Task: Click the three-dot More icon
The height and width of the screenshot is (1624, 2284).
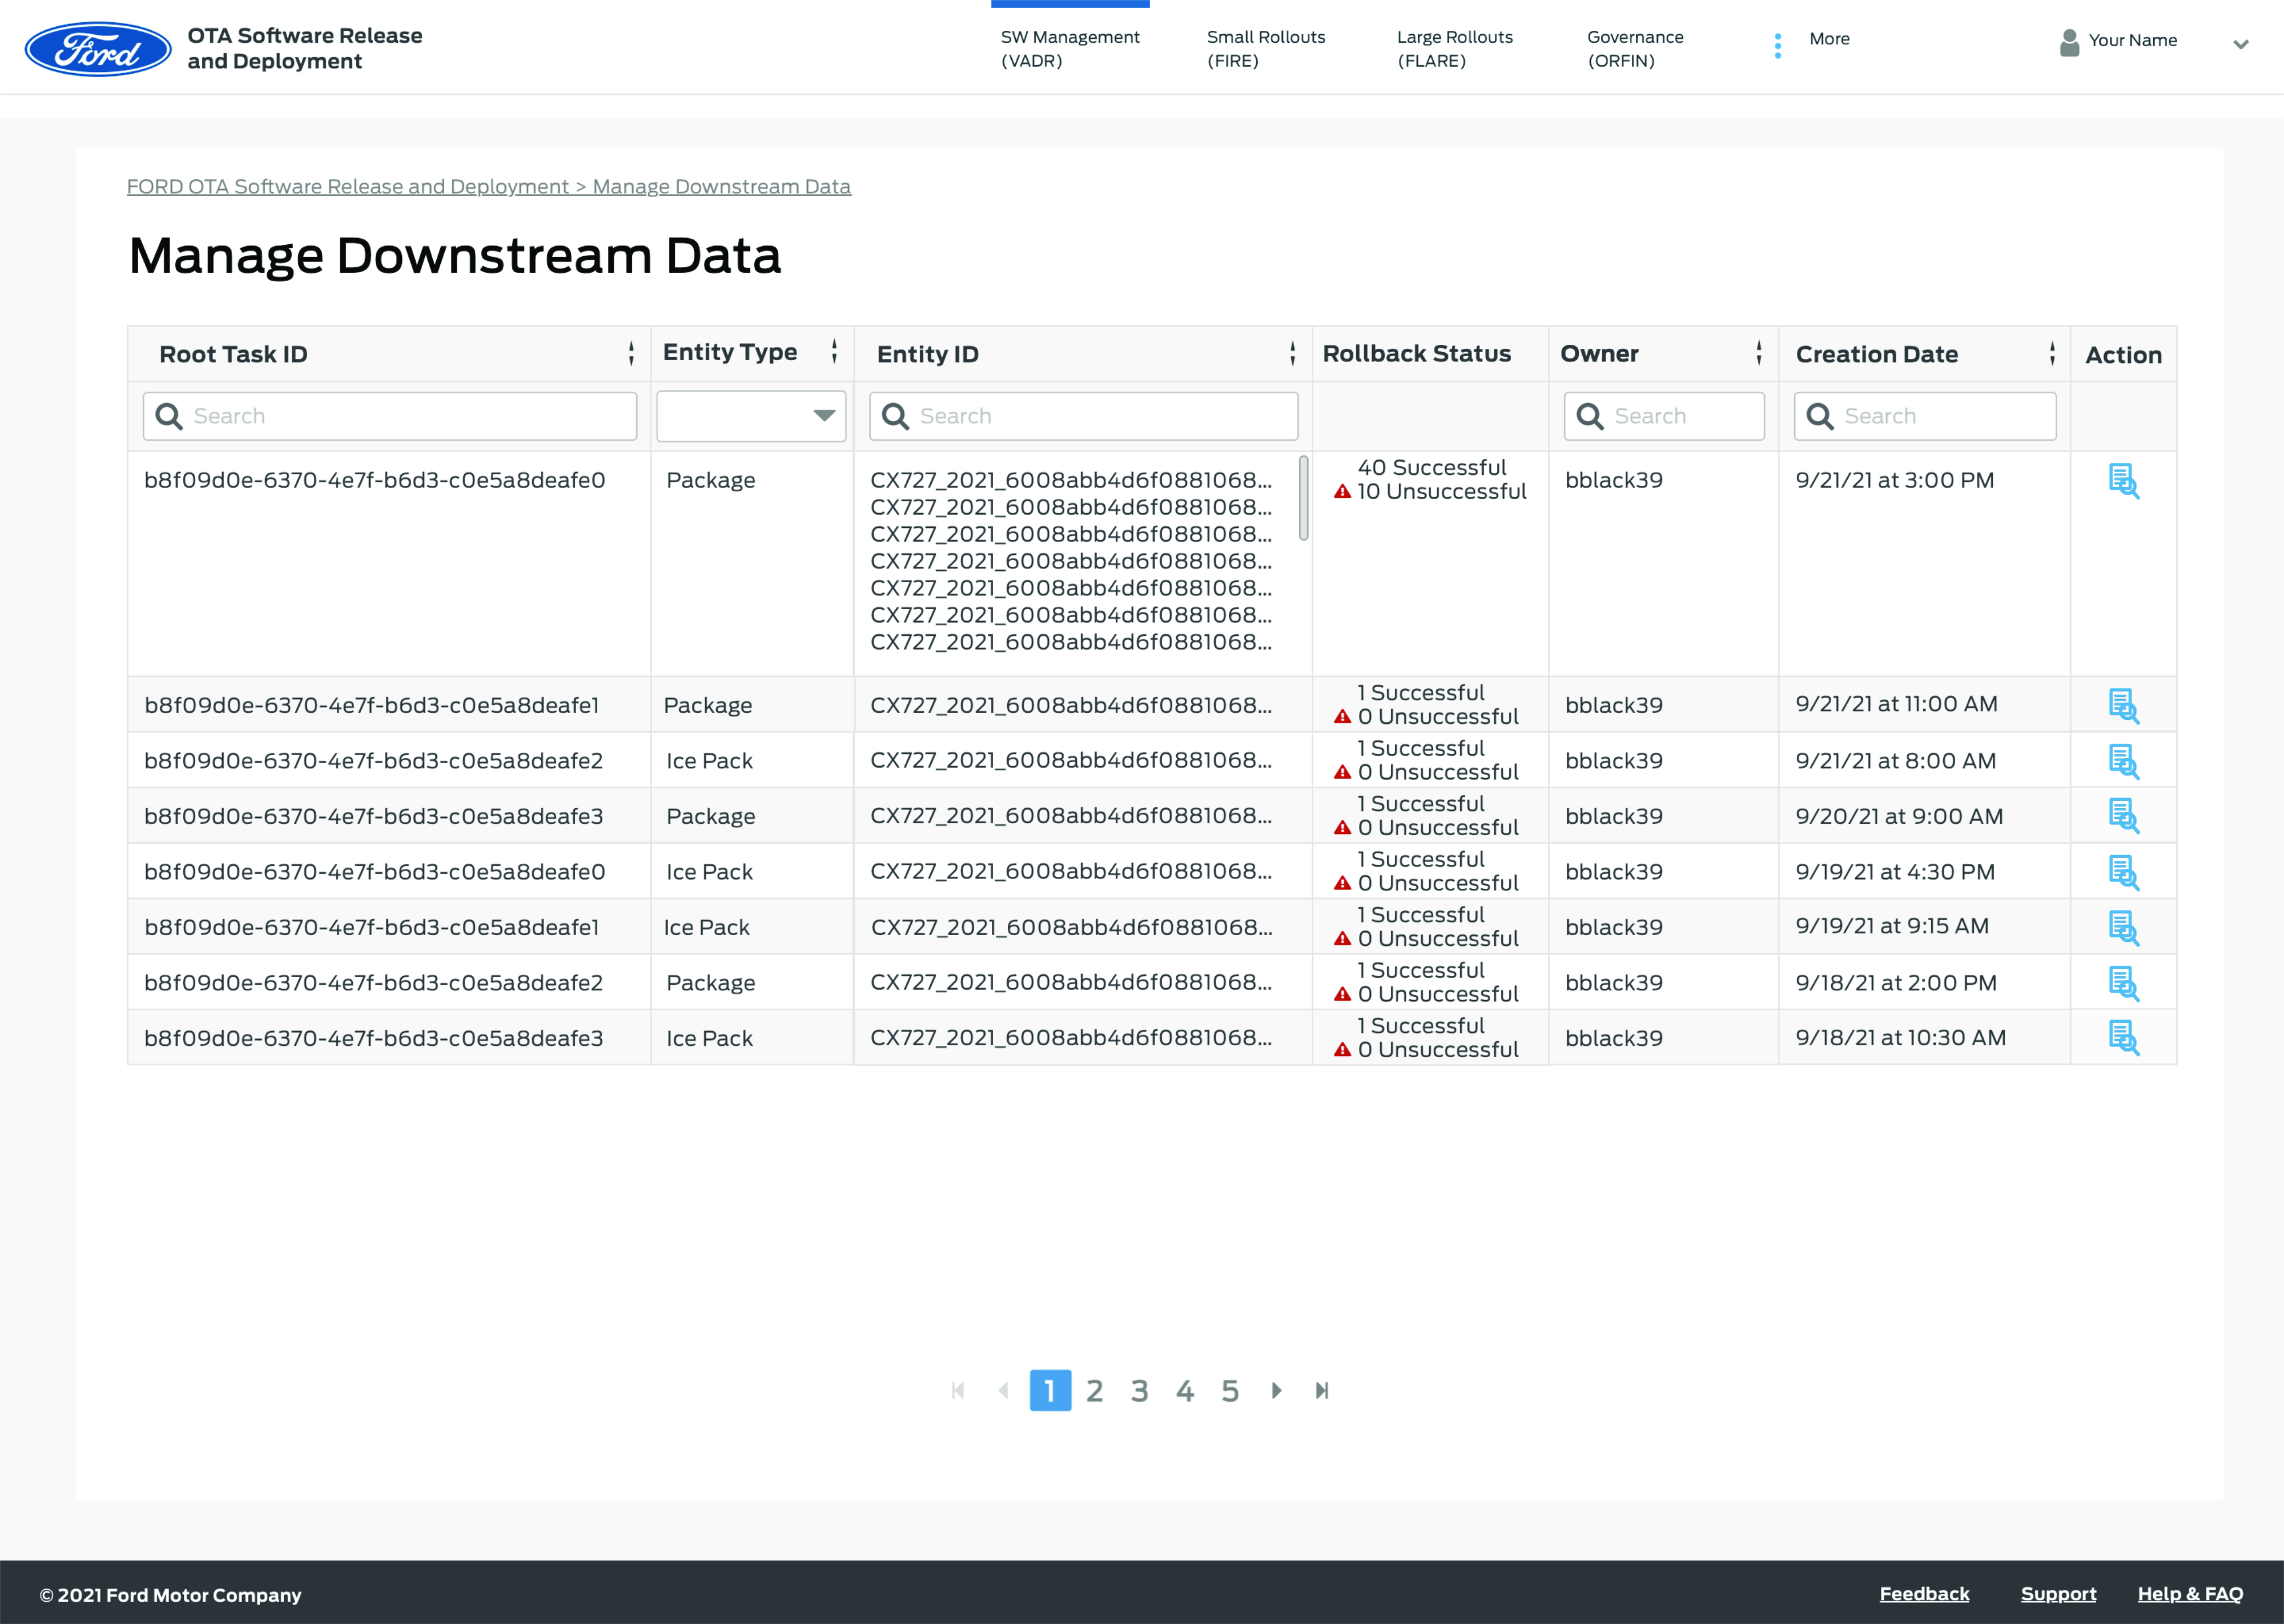Action: (1777, 46)
